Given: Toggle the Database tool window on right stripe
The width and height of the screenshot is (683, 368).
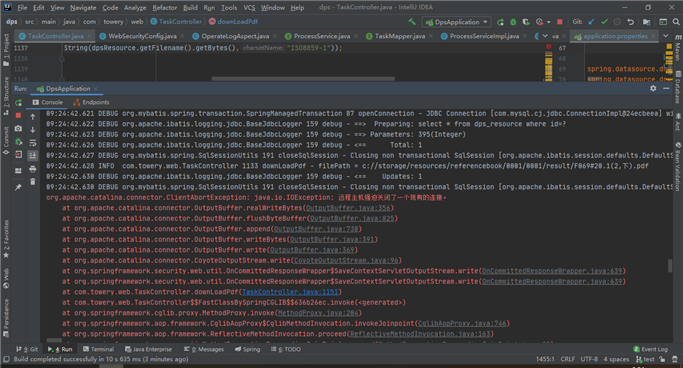Looking at the screenshot, I should pyautogui.click(x=678, y=87).
